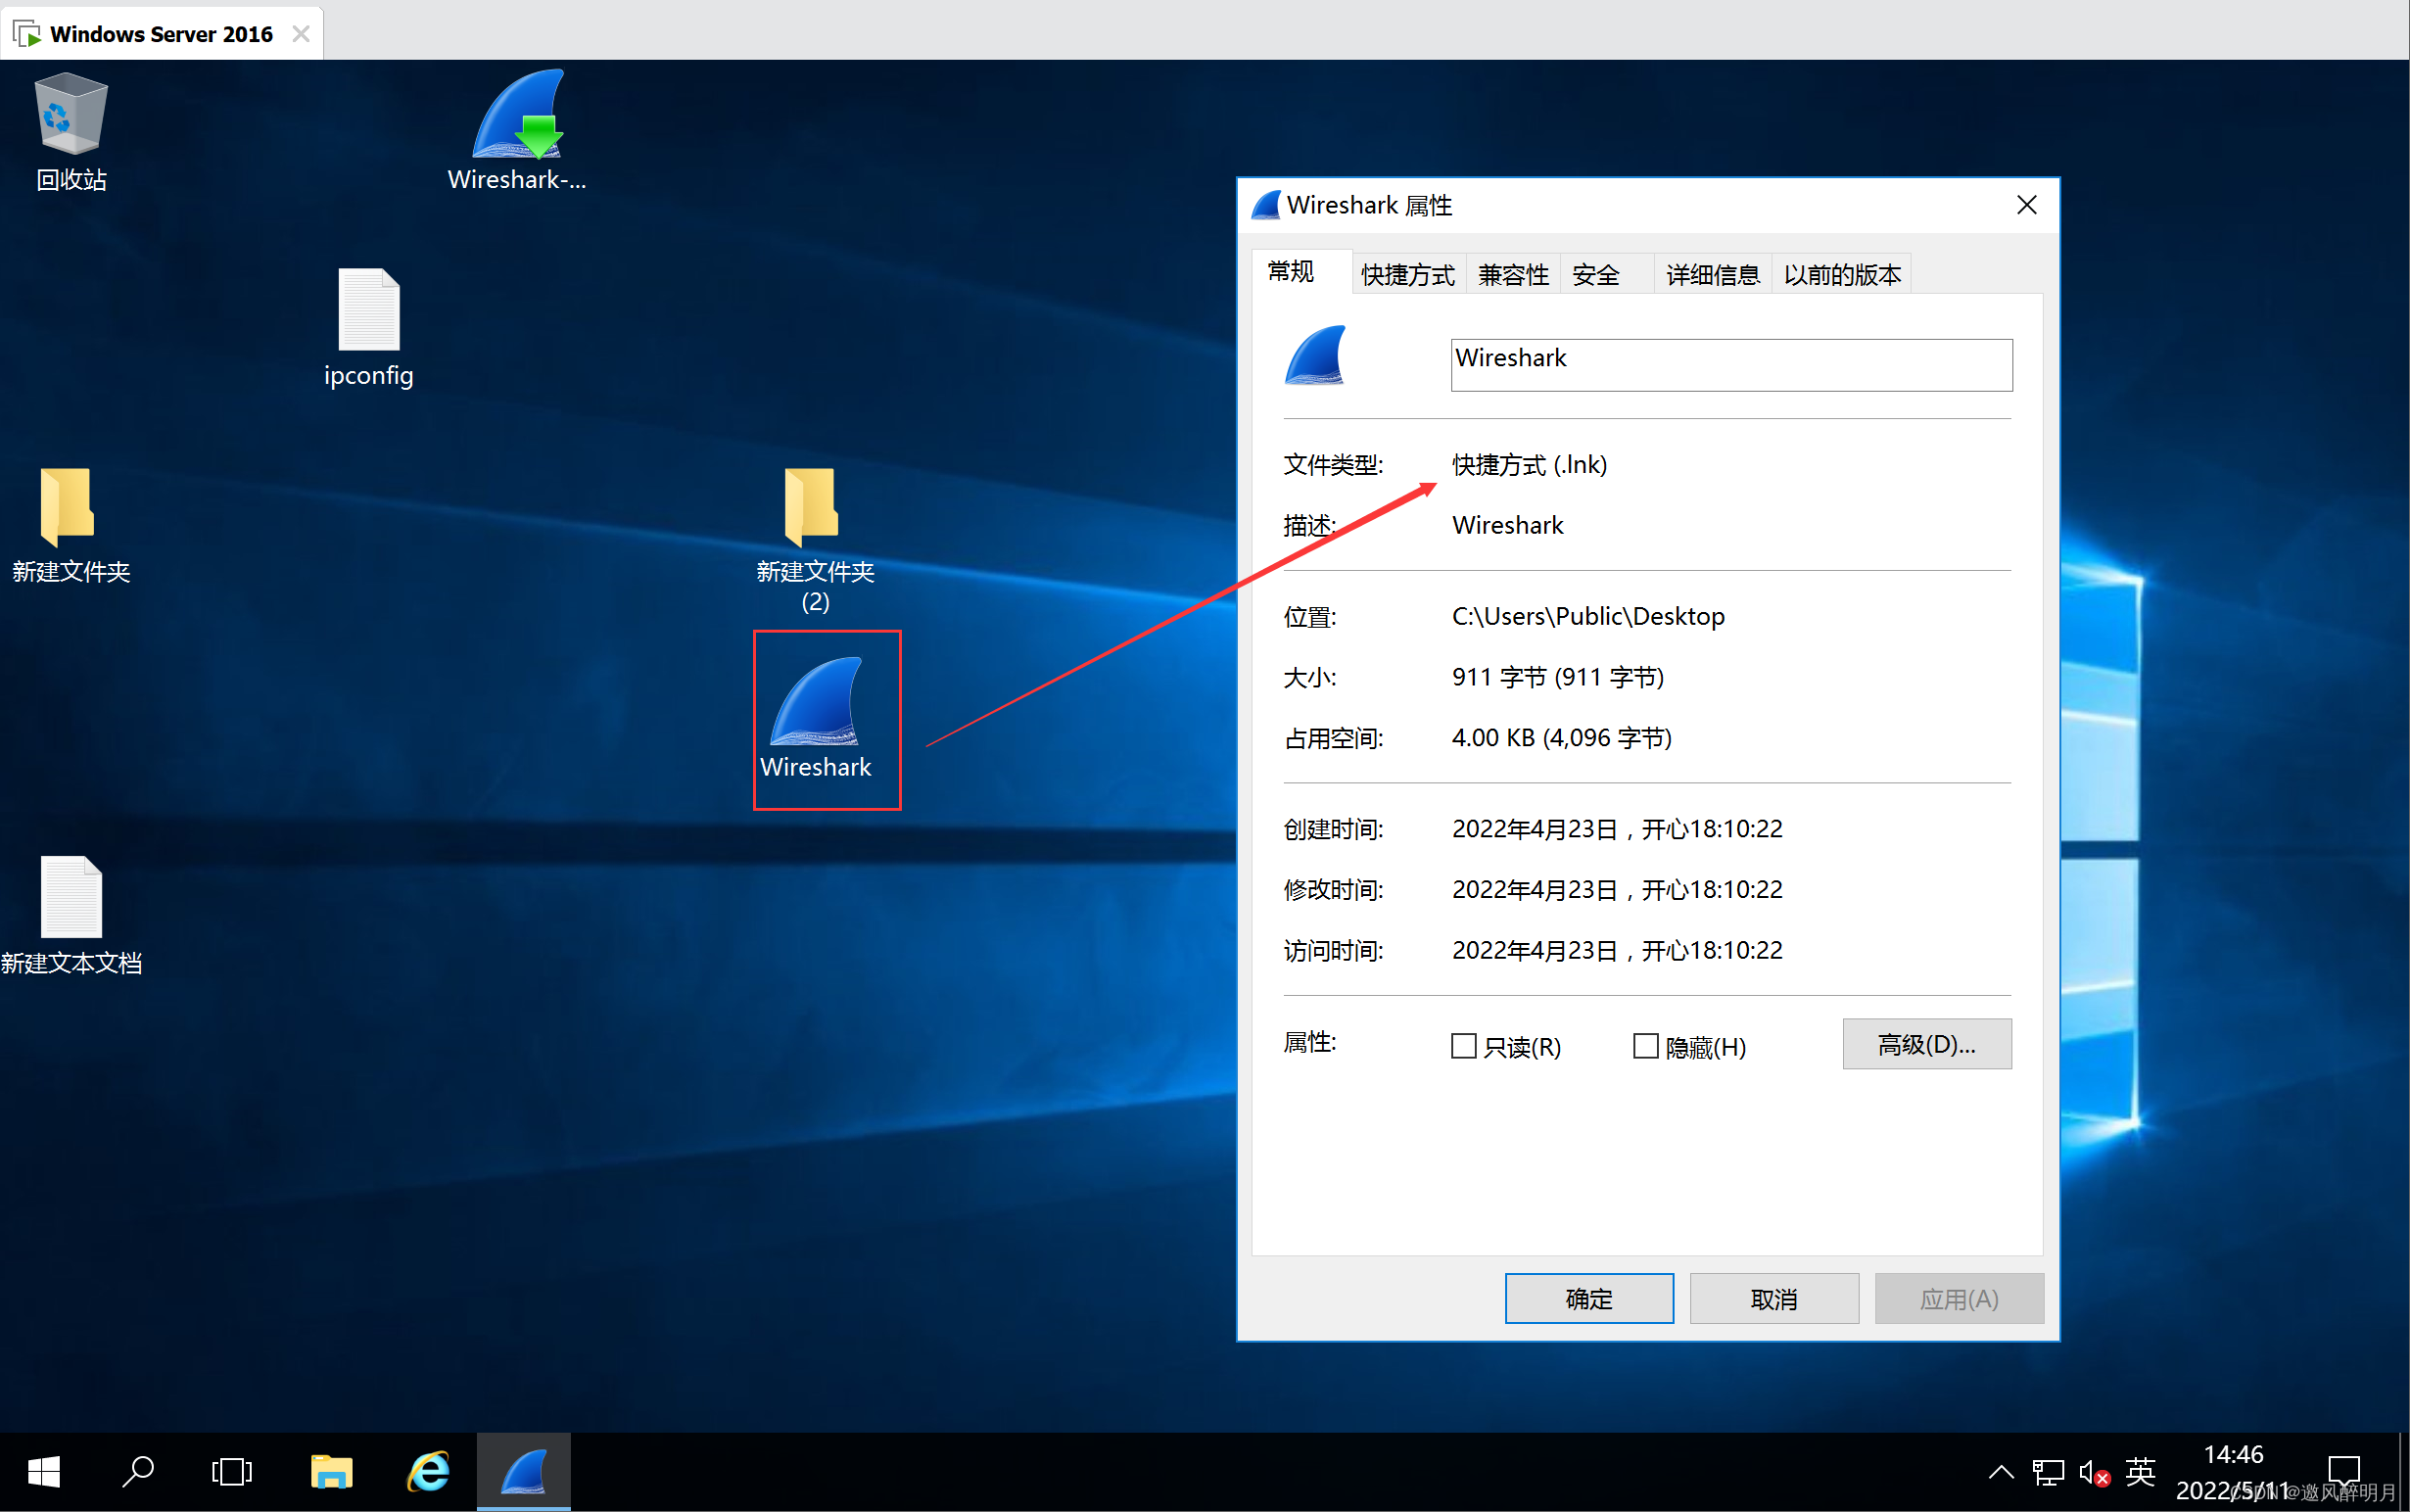Select the 新建文件夹 folder icon
Viewport: 2410px width, 1512px height.
coord(71,525)
